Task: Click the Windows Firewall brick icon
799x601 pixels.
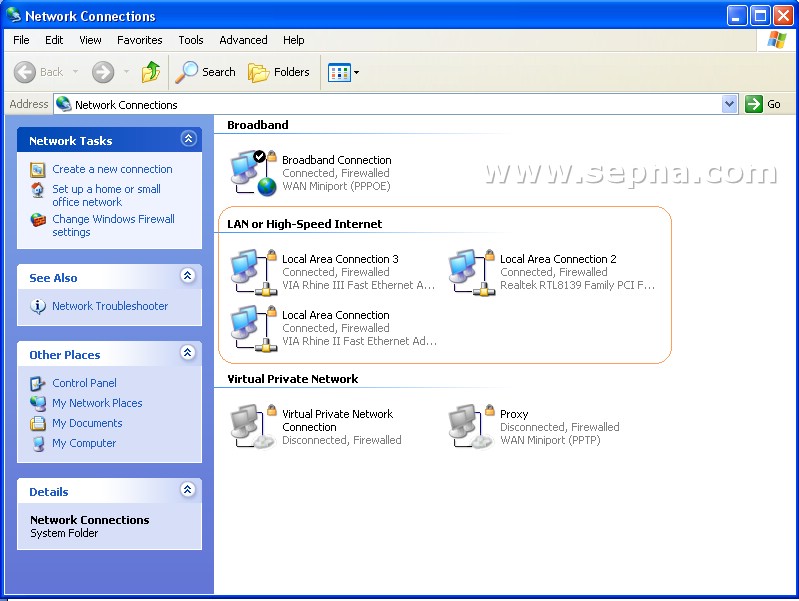Action: click(x=38, y=220)
